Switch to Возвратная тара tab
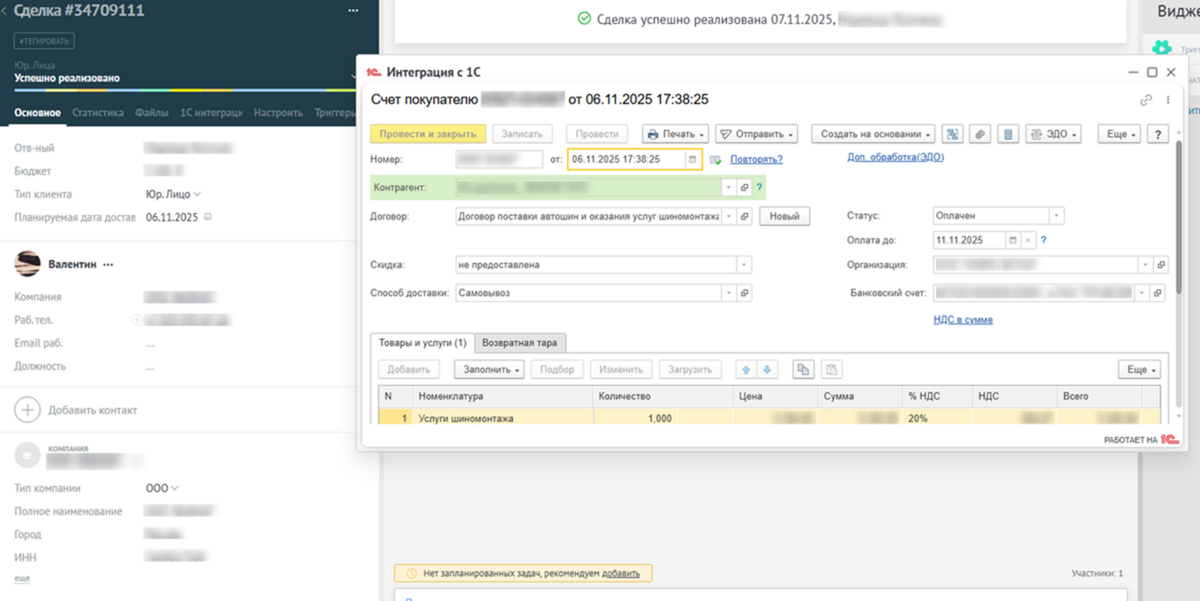 pyautogui.click(x=520, y=342)
